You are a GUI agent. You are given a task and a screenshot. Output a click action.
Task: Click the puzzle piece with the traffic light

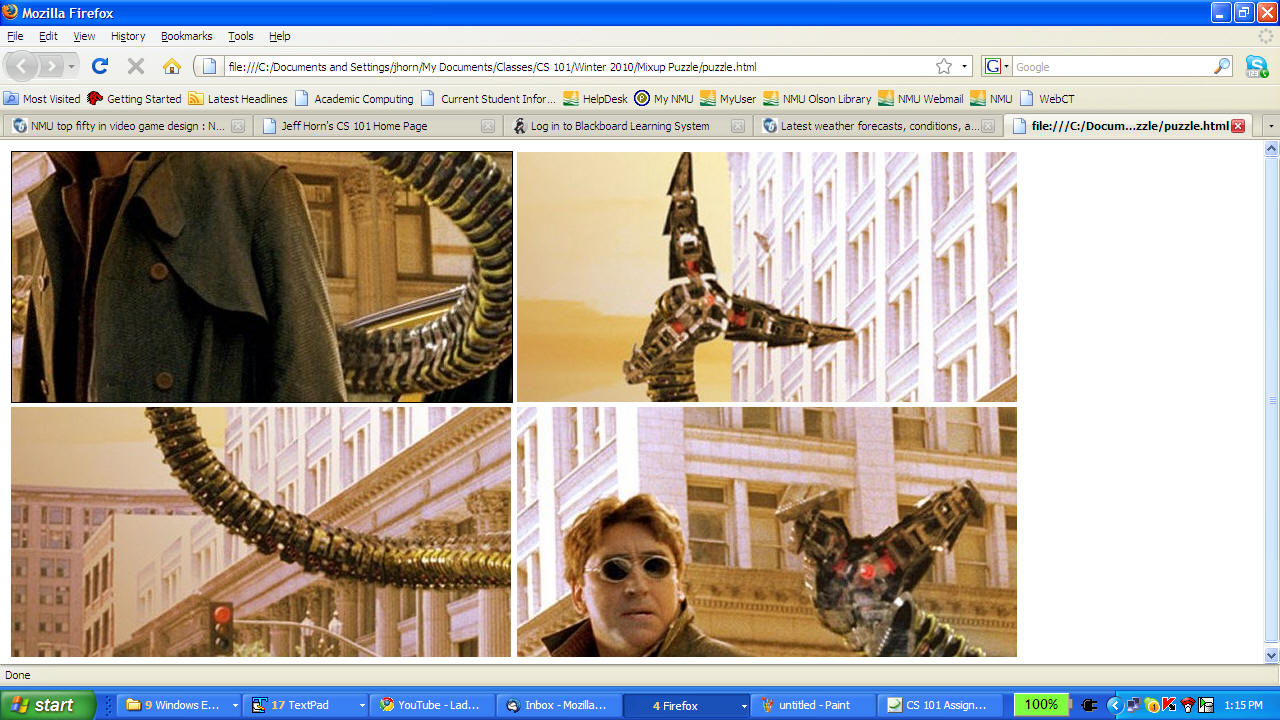(261, 532)
